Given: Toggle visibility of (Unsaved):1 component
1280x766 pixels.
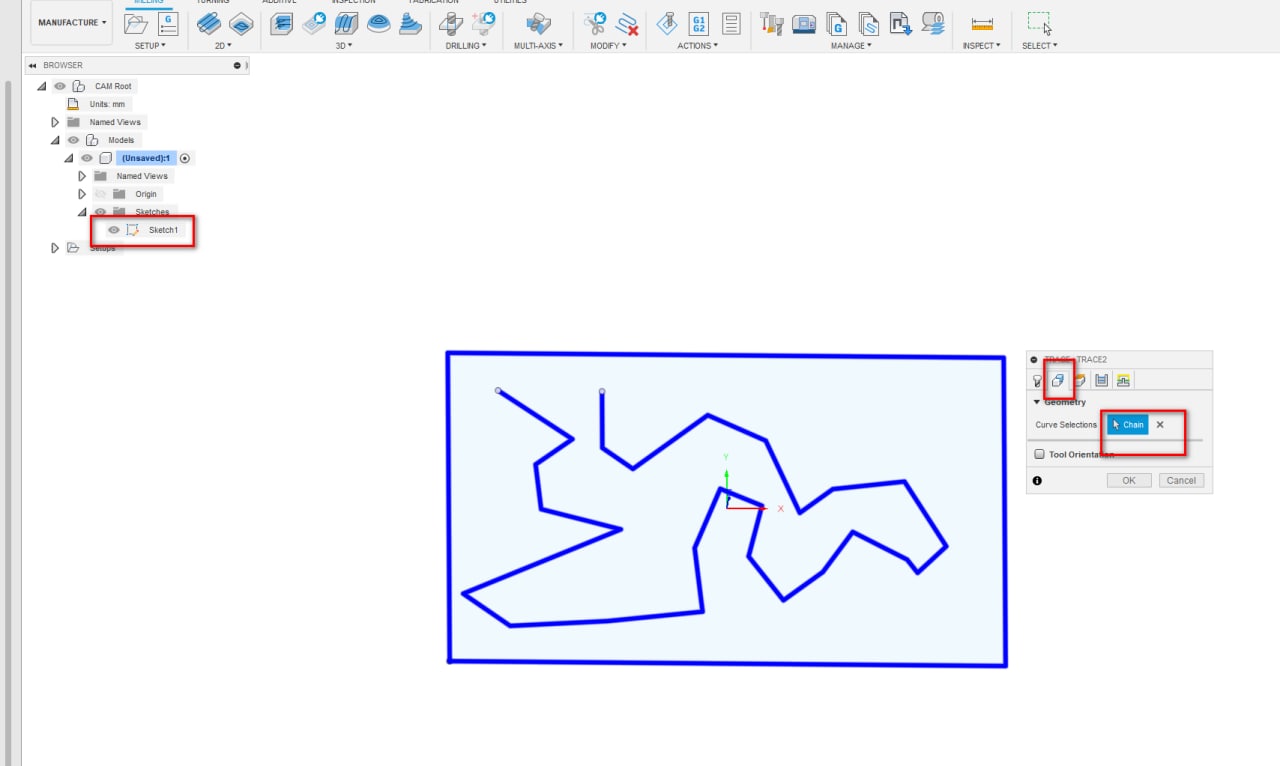Looking at the screenshot, I should tap(87, 158).
